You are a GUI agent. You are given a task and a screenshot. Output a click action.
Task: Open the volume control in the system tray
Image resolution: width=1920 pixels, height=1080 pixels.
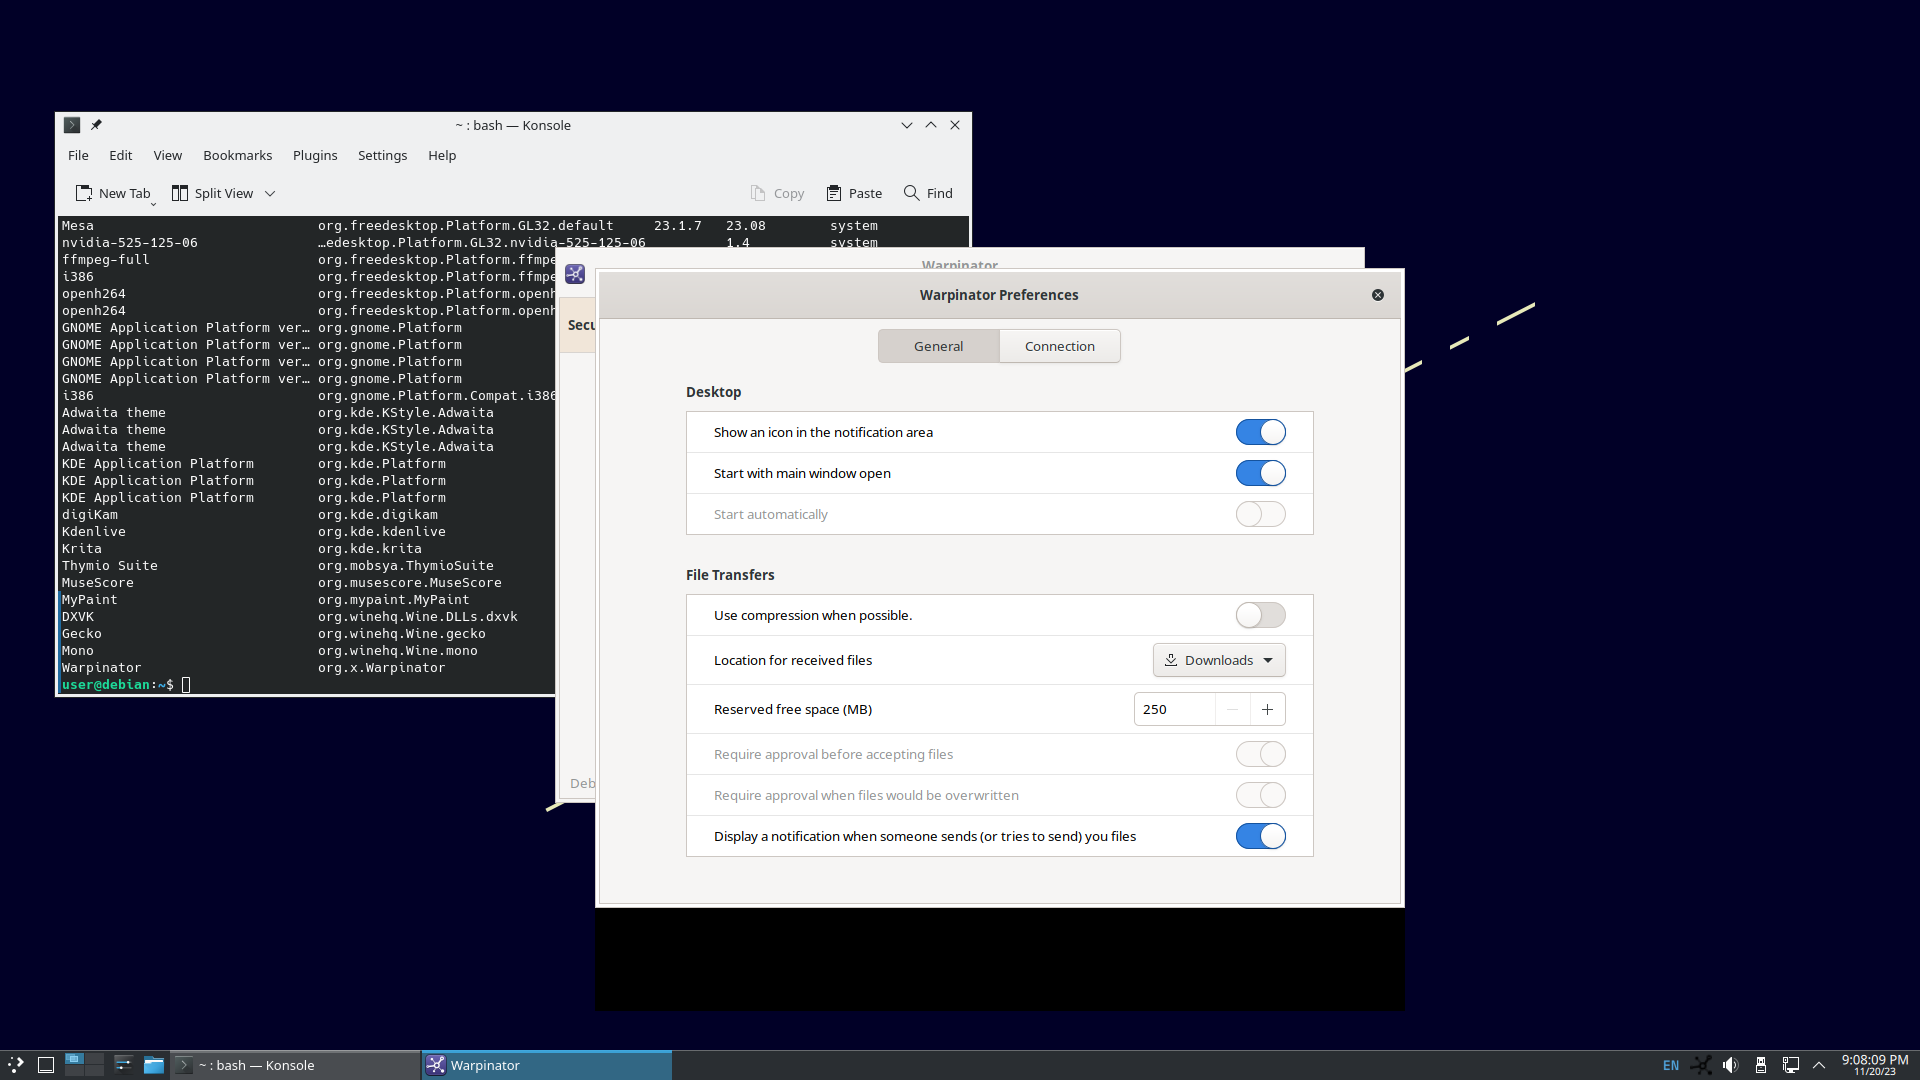click(x=1730, y=1065)
